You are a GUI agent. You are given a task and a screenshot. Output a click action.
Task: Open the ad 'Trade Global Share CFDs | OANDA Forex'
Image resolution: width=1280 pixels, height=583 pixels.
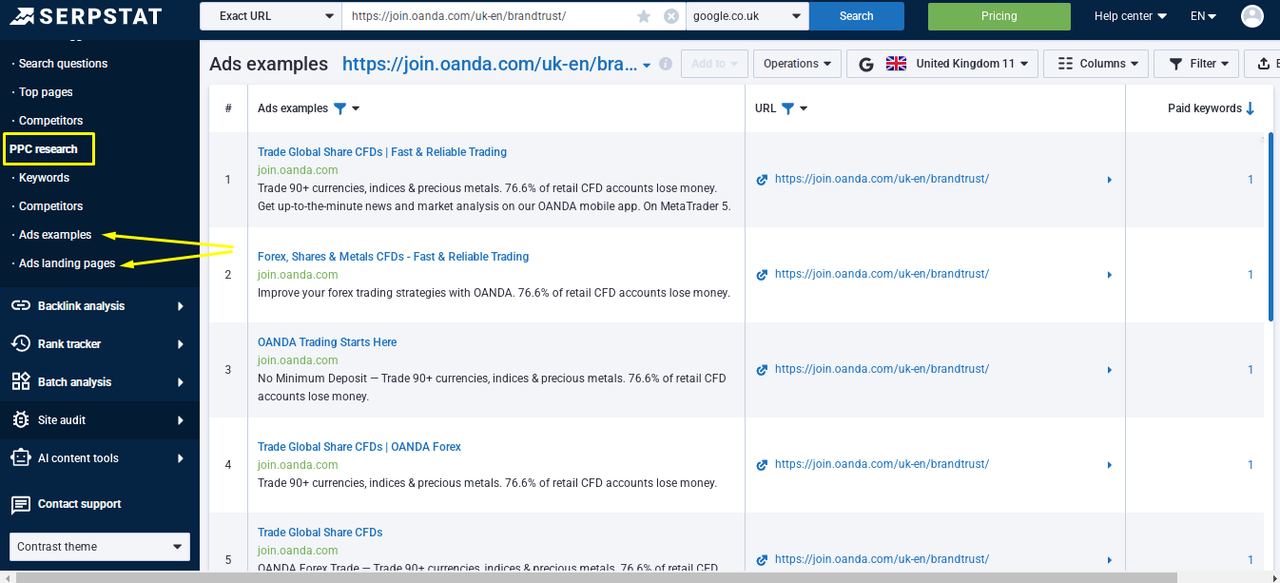click(x=359, y=447)
